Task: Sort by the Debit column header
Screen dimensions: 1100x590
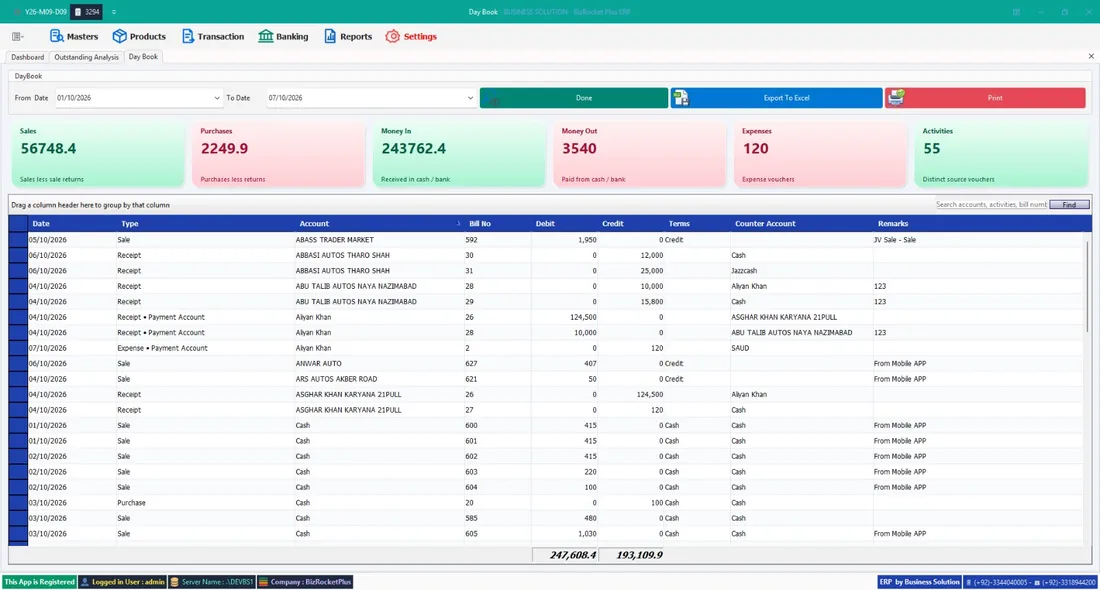Action: [x=565, y=224]
